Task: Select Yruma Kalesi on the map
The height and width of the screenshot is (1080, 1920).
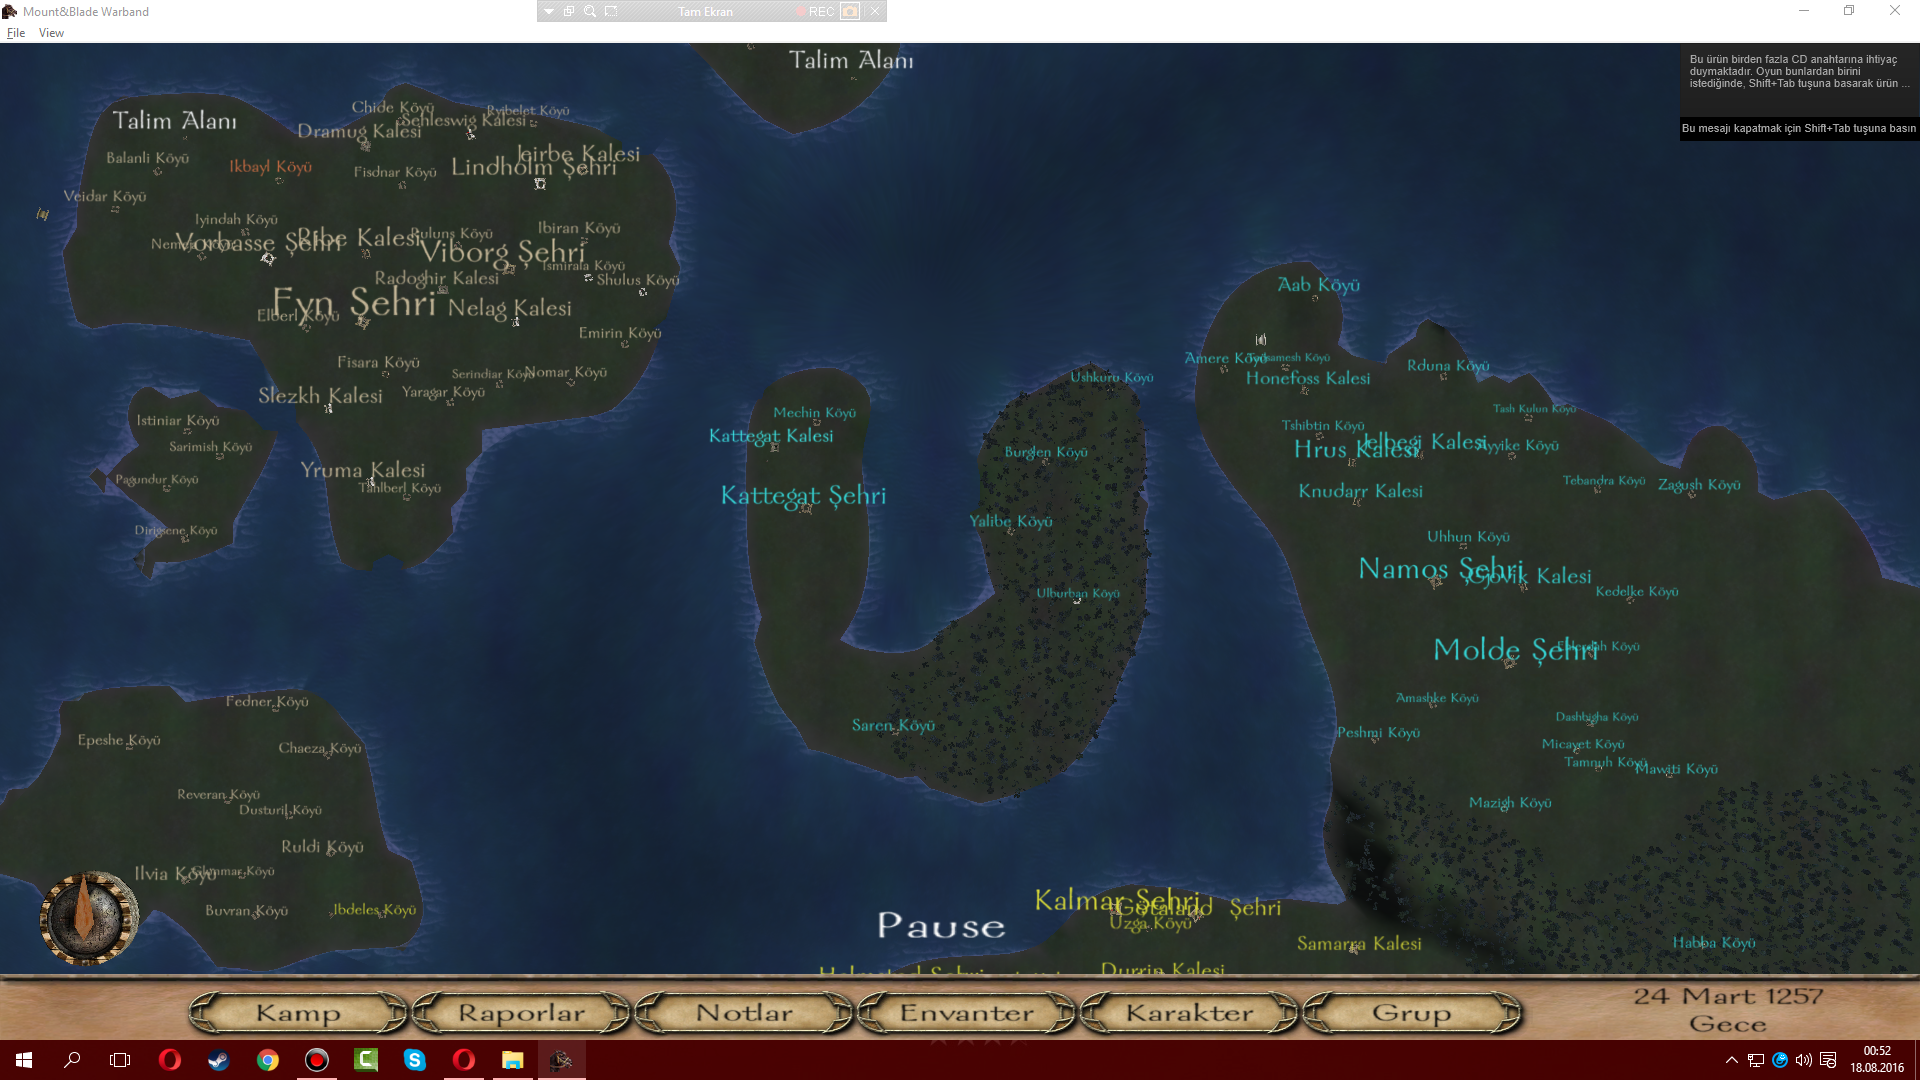Action: (363, 470)
